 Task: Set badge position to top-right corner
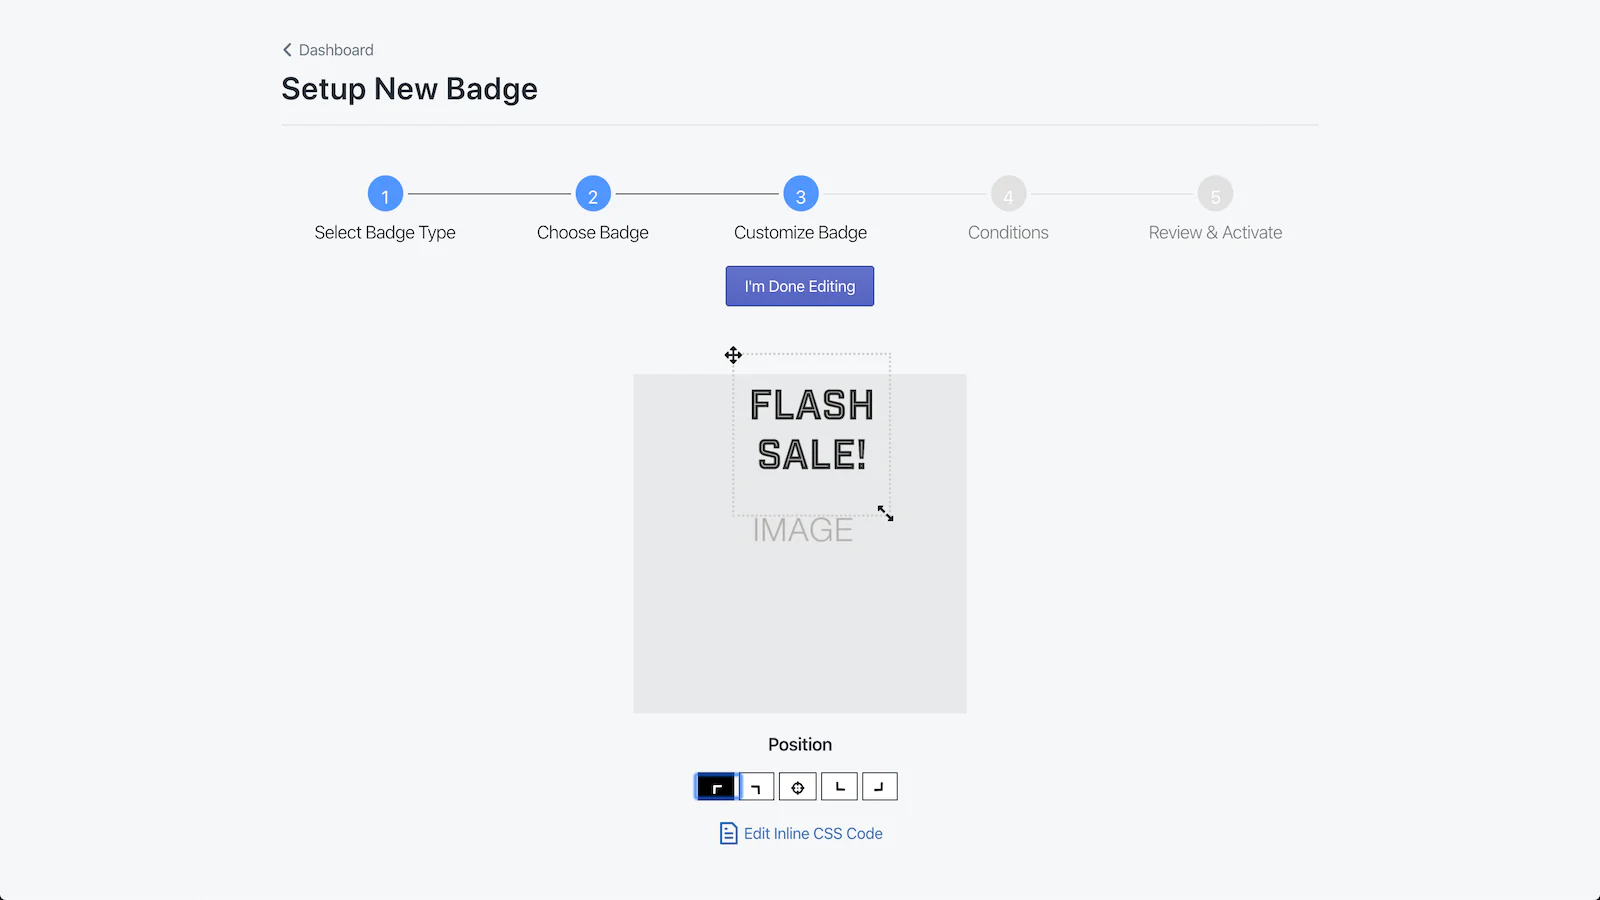click(x=757, y=787)
